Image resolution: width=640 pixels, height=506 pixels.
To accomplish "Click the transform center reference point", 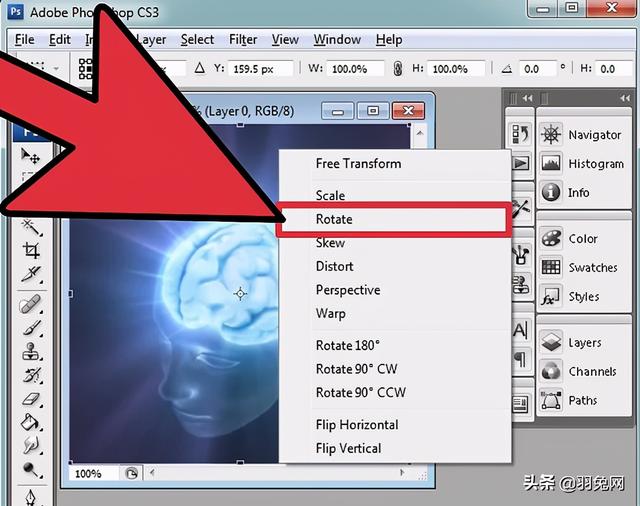I will click(x=240, y=293).
